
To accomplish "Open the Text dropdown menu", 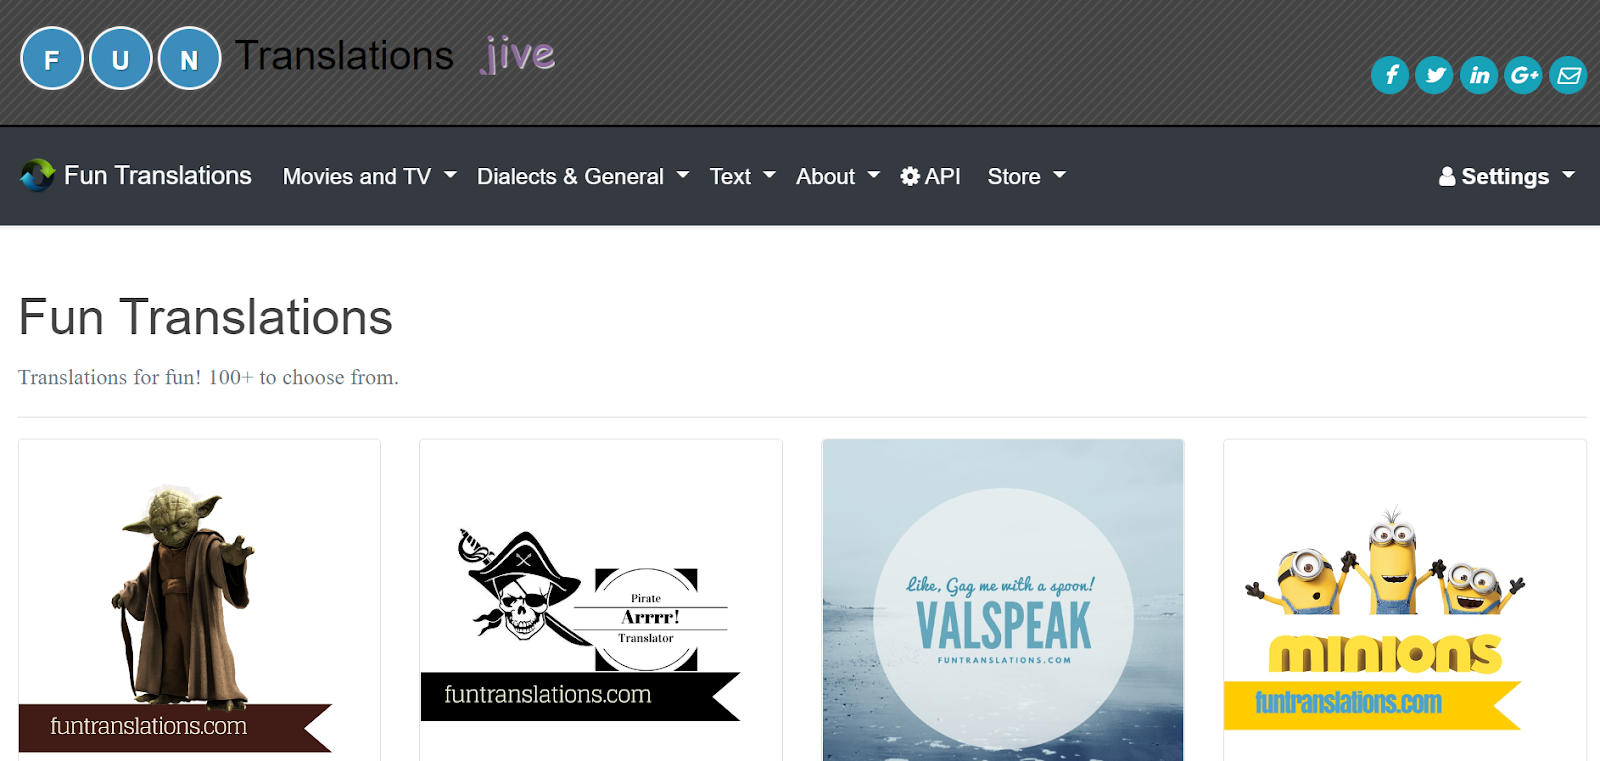I will 743,176.
